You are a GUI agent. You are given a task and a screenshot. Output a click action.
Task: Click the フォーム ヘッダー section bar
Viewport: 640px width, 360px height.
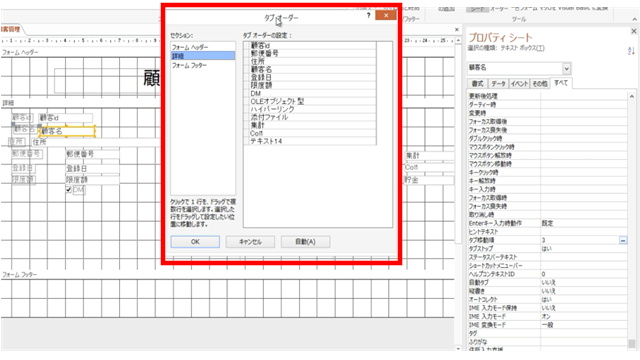point(82,53)
